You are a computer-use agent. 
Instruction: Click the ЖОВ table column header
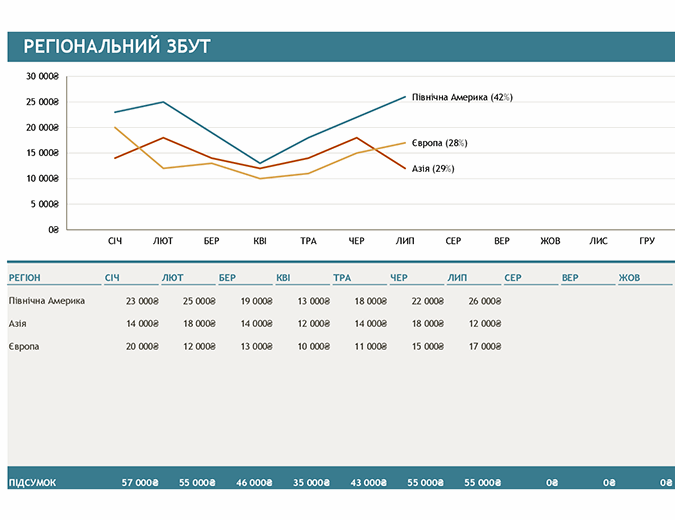point(630,277)
